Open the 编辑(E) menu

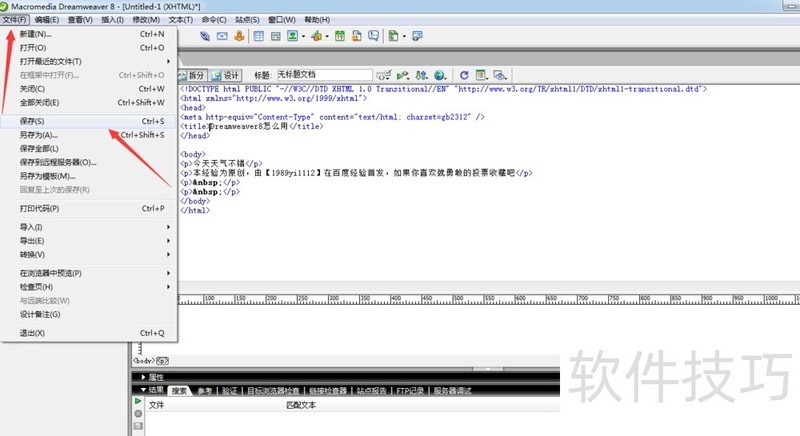pos(47,20)
